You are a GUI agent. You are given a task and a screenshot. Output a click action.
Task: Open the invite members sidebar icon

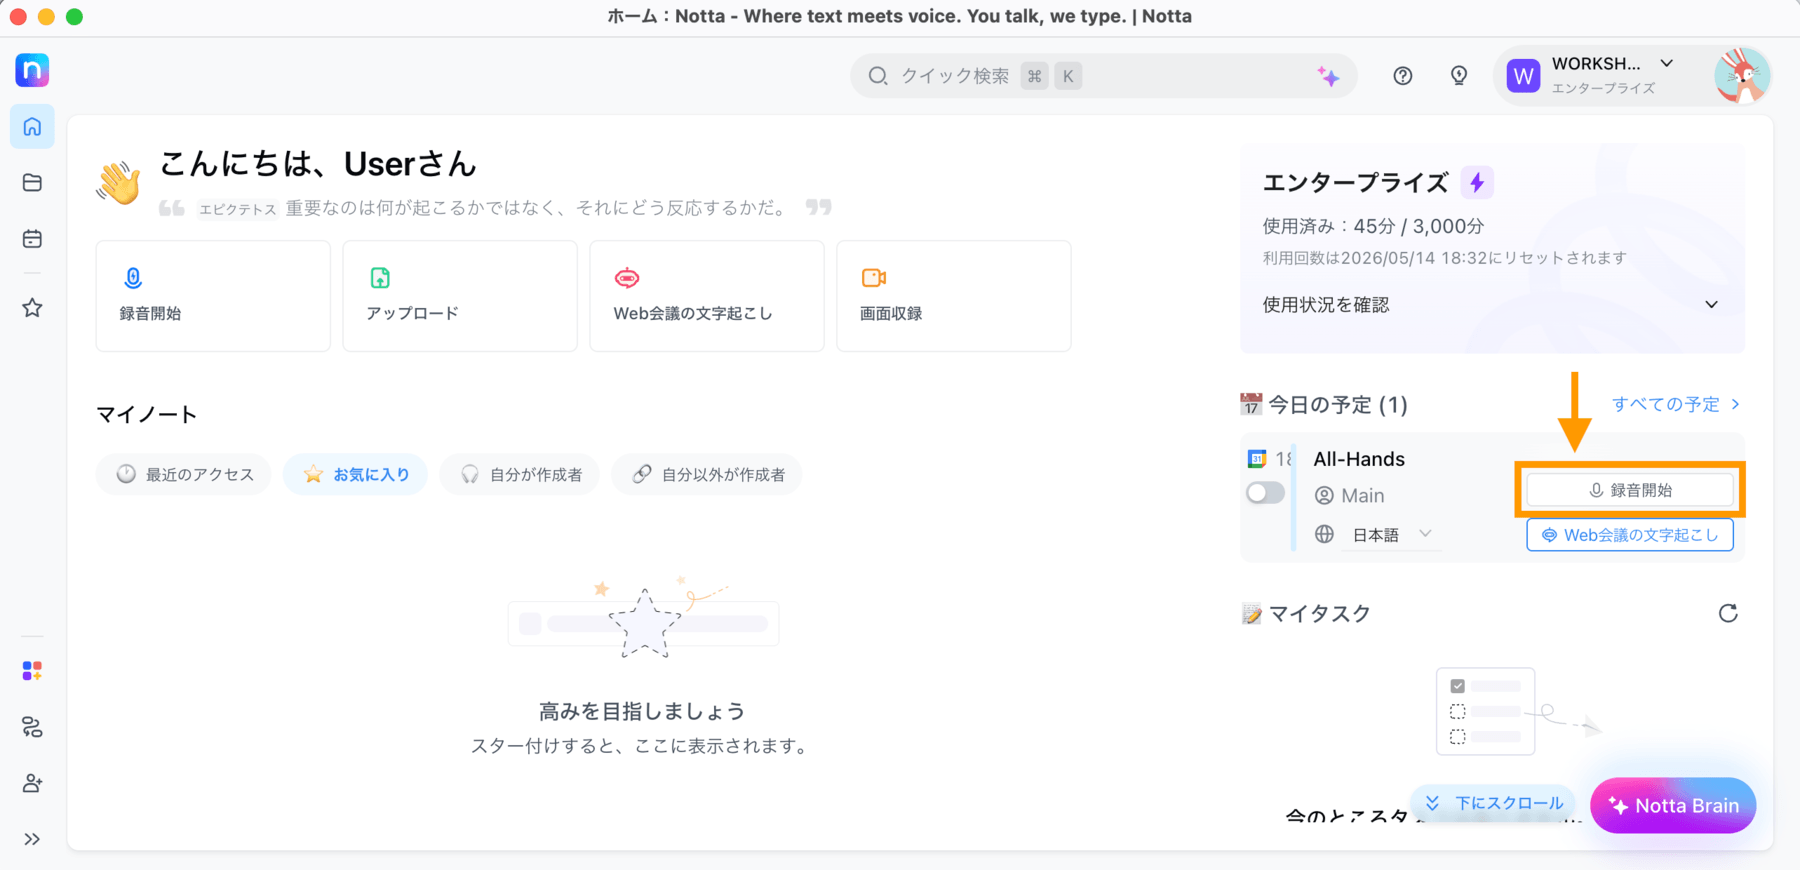pyautogui.click(x=32, y=783)
